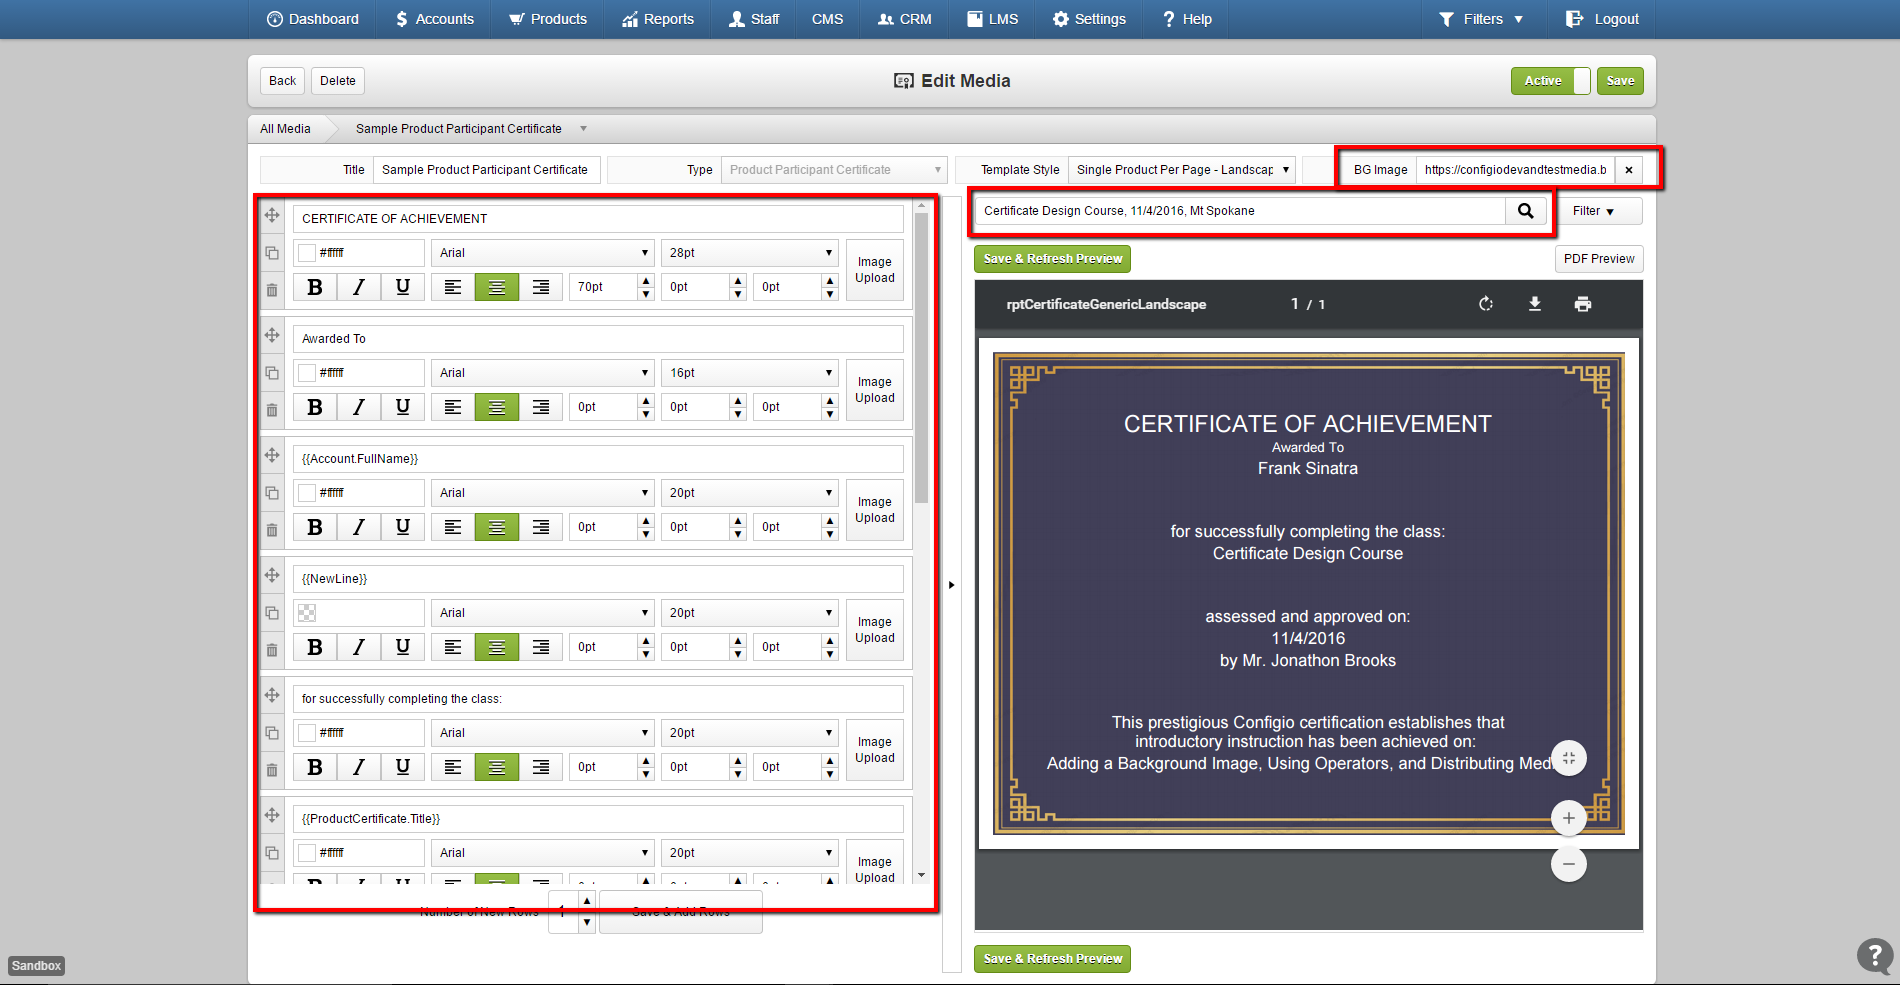Expand the Sample Product Participant Certificate breadcrumb dropdown

coord(583,129)
